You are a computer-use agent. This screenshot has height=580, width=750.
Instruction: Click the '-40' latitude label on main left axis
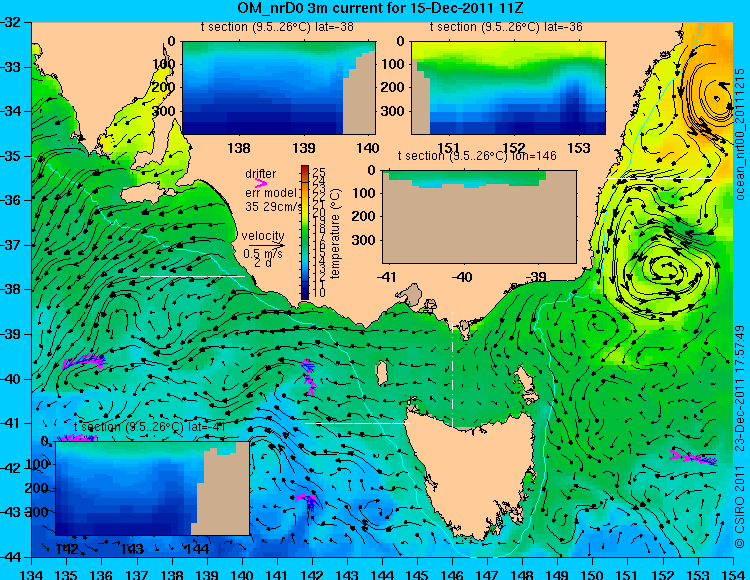(x=11, y=379)
